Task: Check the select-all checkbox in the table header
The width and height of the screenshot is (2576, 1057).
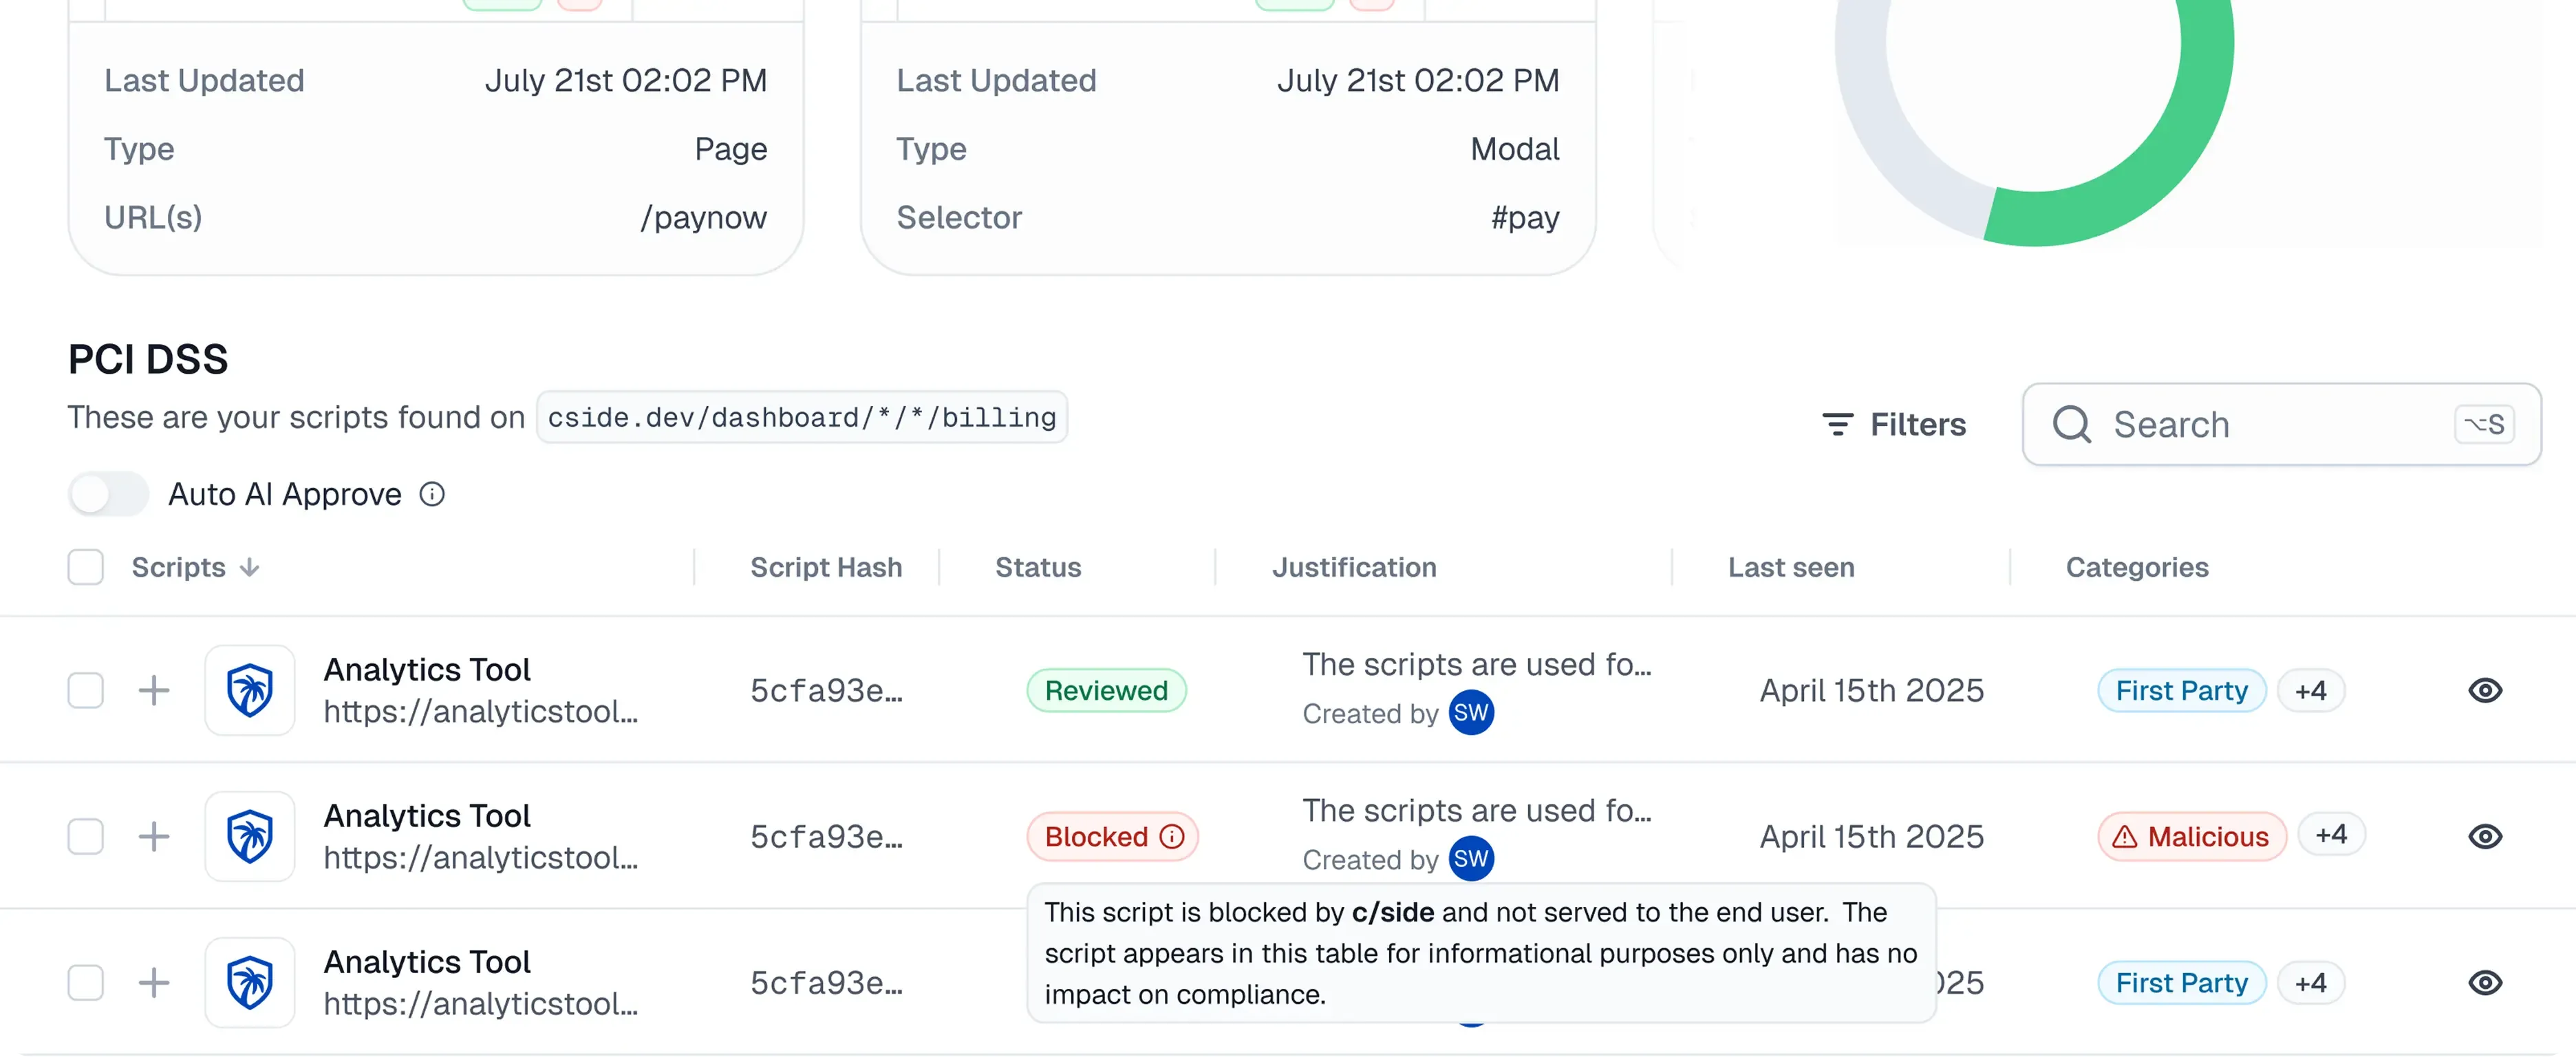Action: pyautogui.click(x=86, y=567)
